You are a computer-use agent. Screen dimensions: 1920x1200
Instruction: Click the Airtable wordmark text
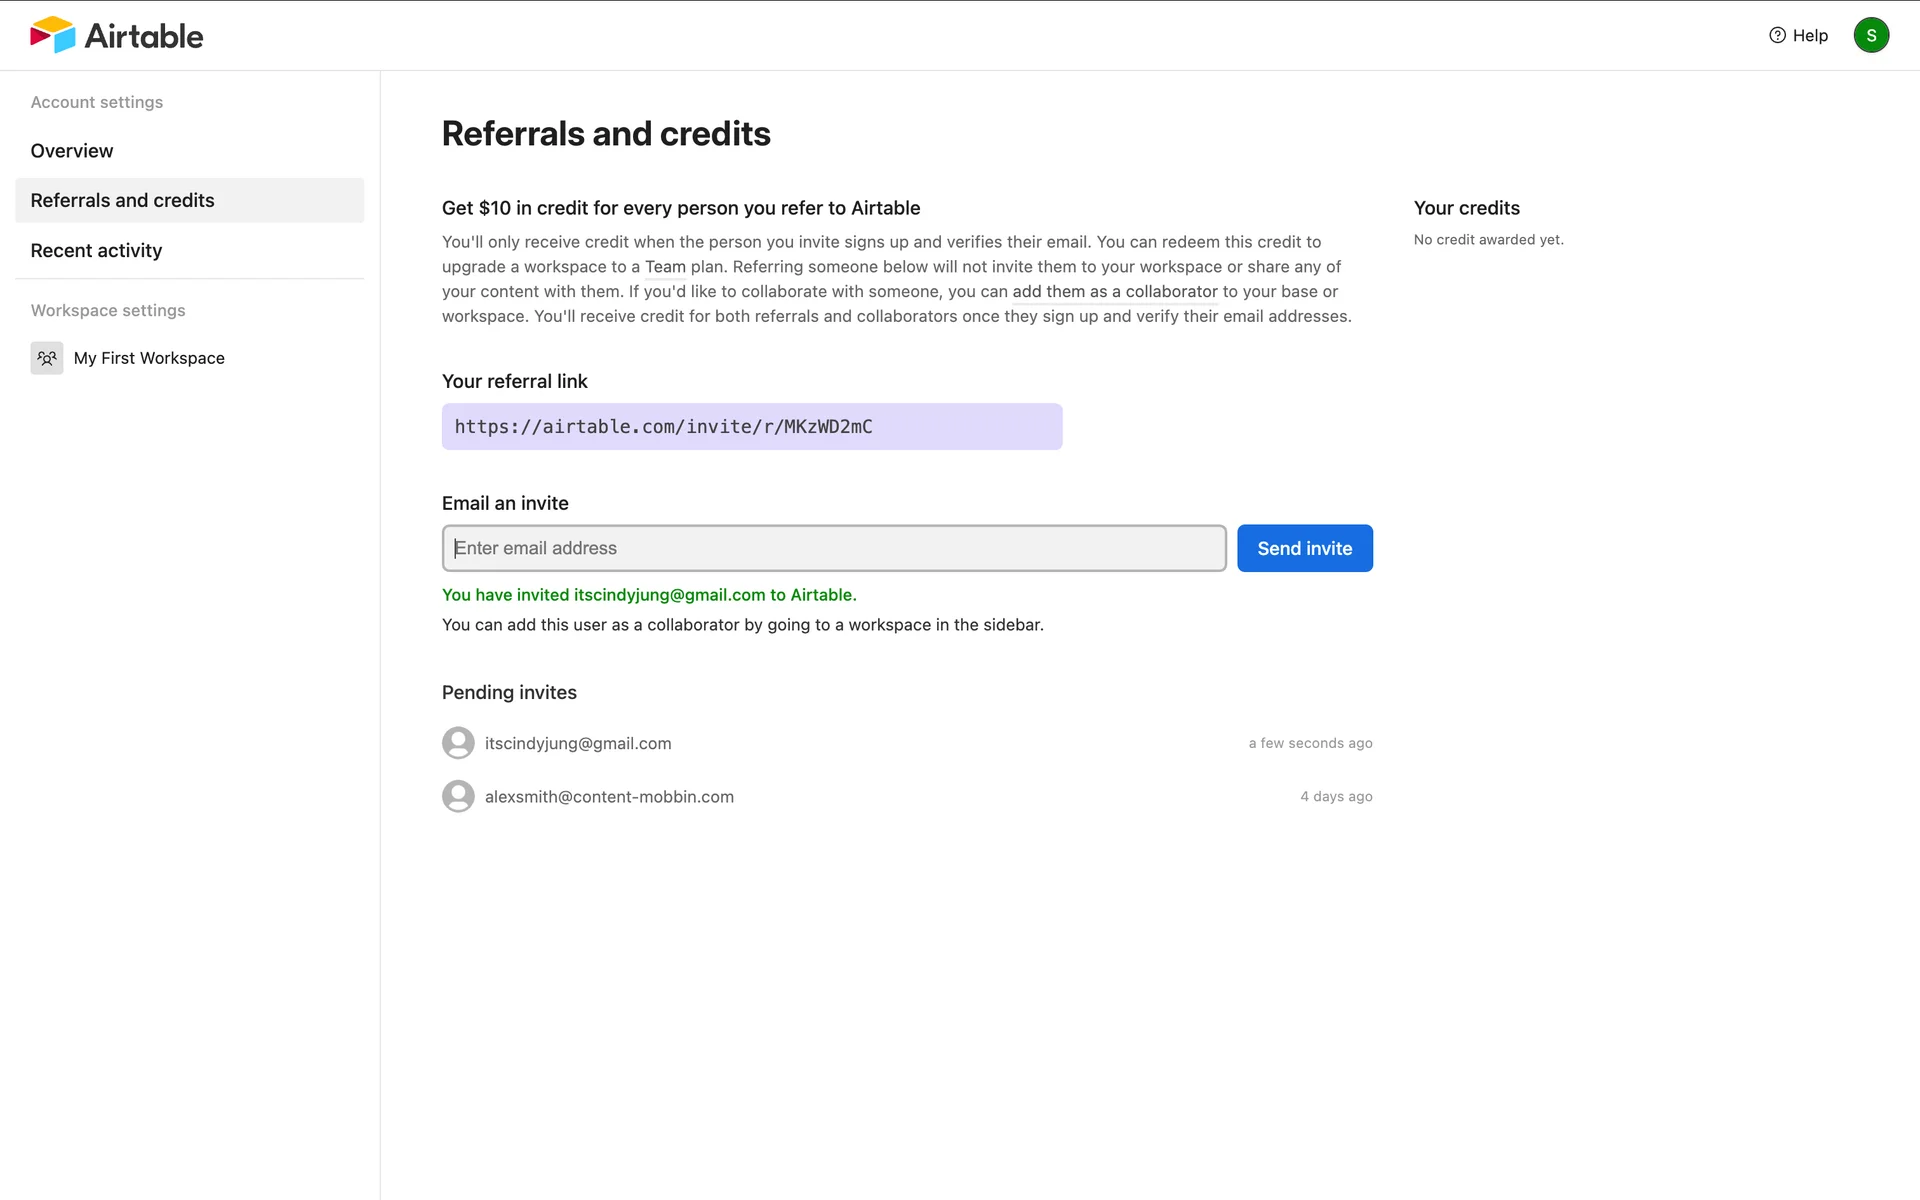144,36
